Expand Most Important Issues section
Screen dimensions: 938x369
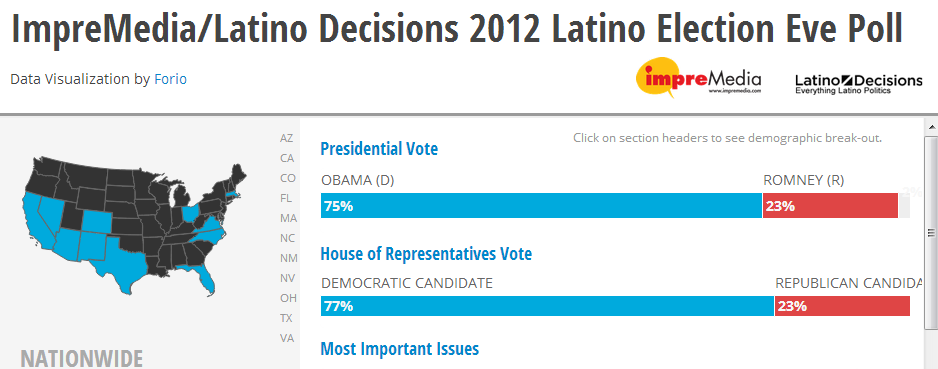(x=400, y=348)
